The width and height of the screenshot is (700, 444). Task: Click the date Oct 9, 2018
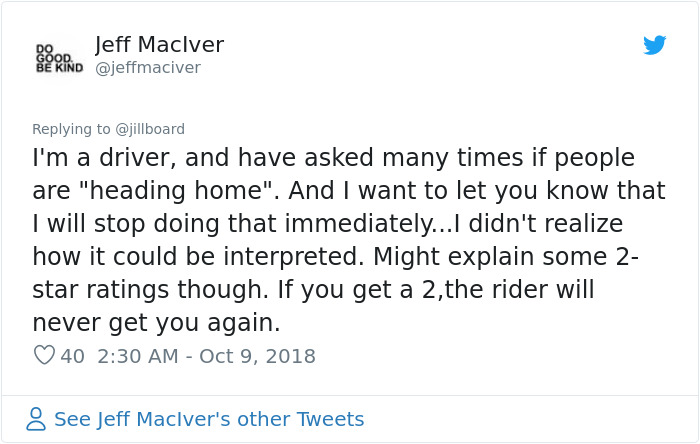coord(256,356)
